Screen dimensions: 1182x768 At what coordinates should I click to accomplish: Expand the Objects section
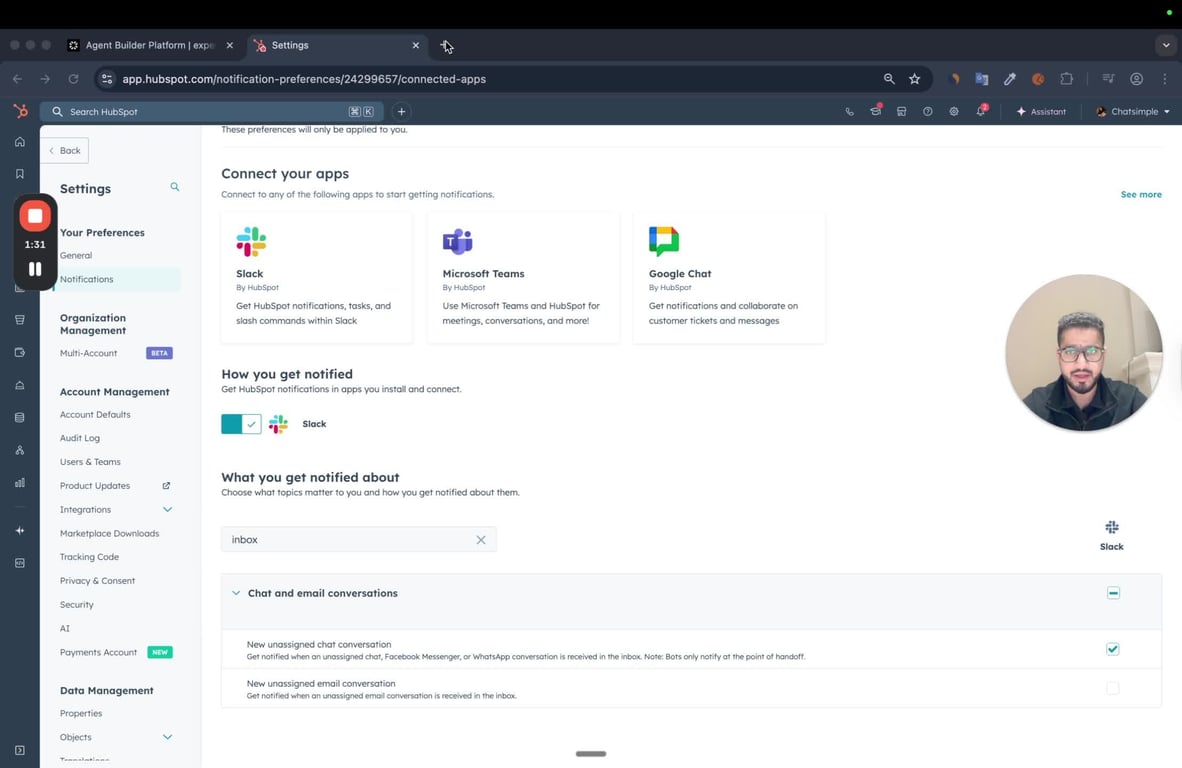pyautogui.click(x=167, y=737)
